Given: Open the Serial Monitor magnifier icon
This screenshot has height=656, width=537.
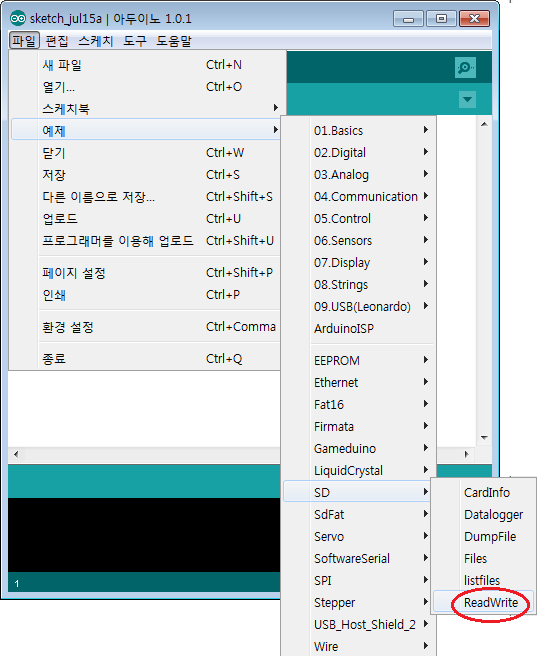Looking at the screenshot, I should click(465, 67).
